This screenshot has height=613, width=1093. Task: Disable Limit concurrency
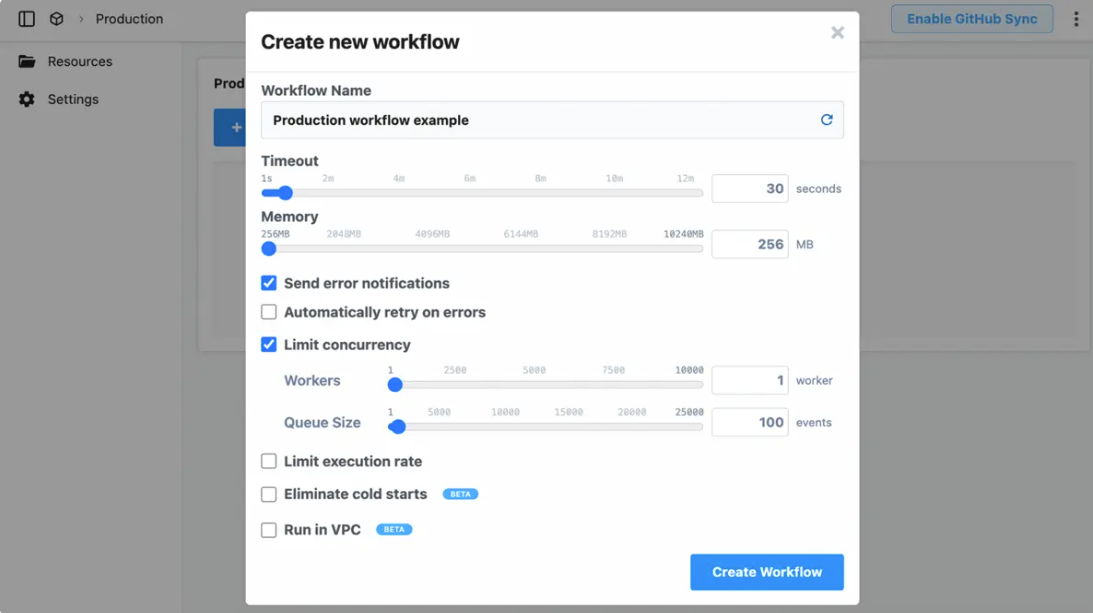(x=268, y=344)
